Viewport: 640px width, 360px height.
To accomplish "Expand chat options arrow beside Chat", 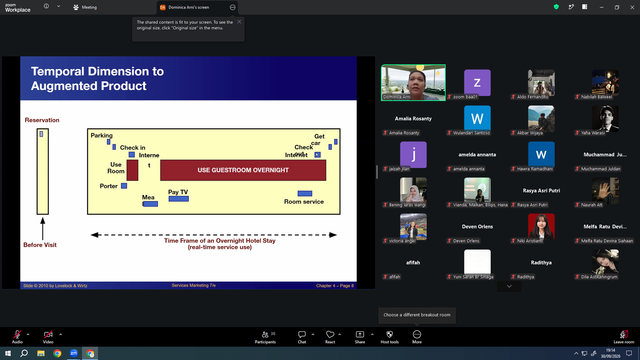I will pos(313,334).
